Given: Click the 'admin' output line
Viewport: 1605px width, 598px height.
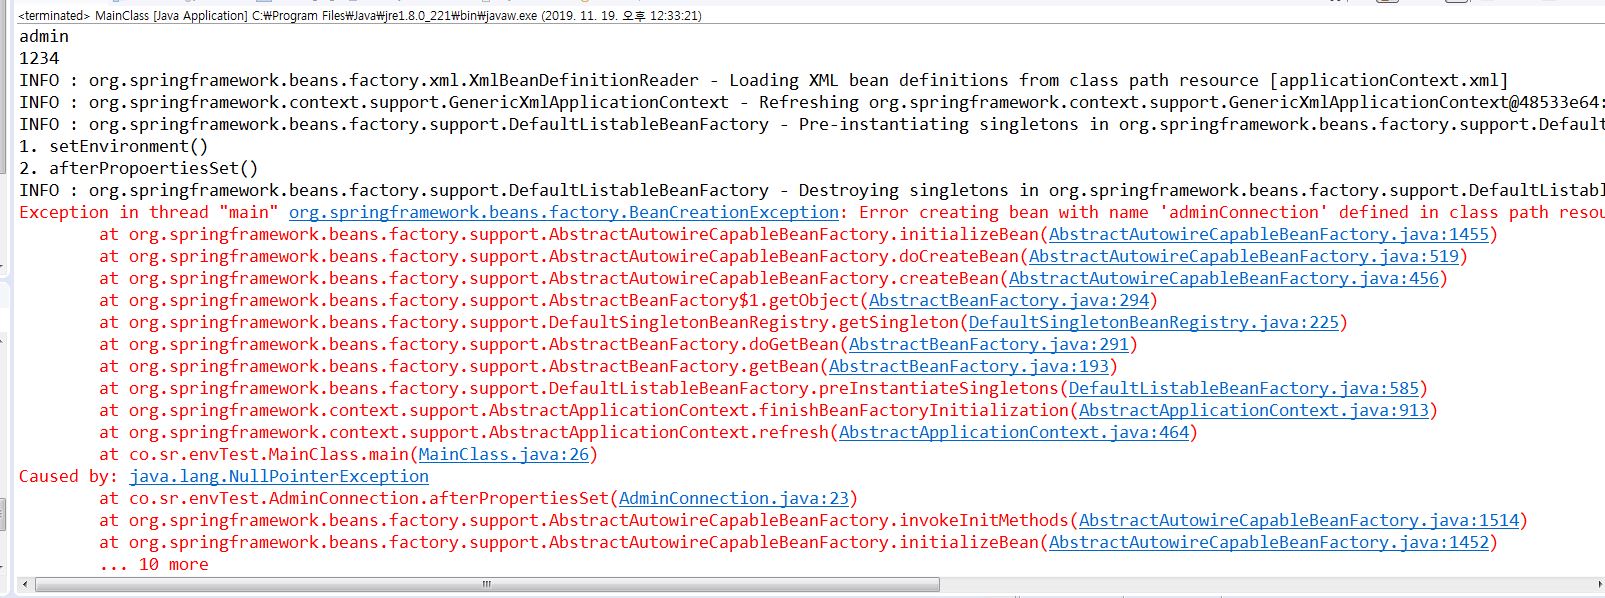Looking at the screenshot, I should (x=44, y=36).
